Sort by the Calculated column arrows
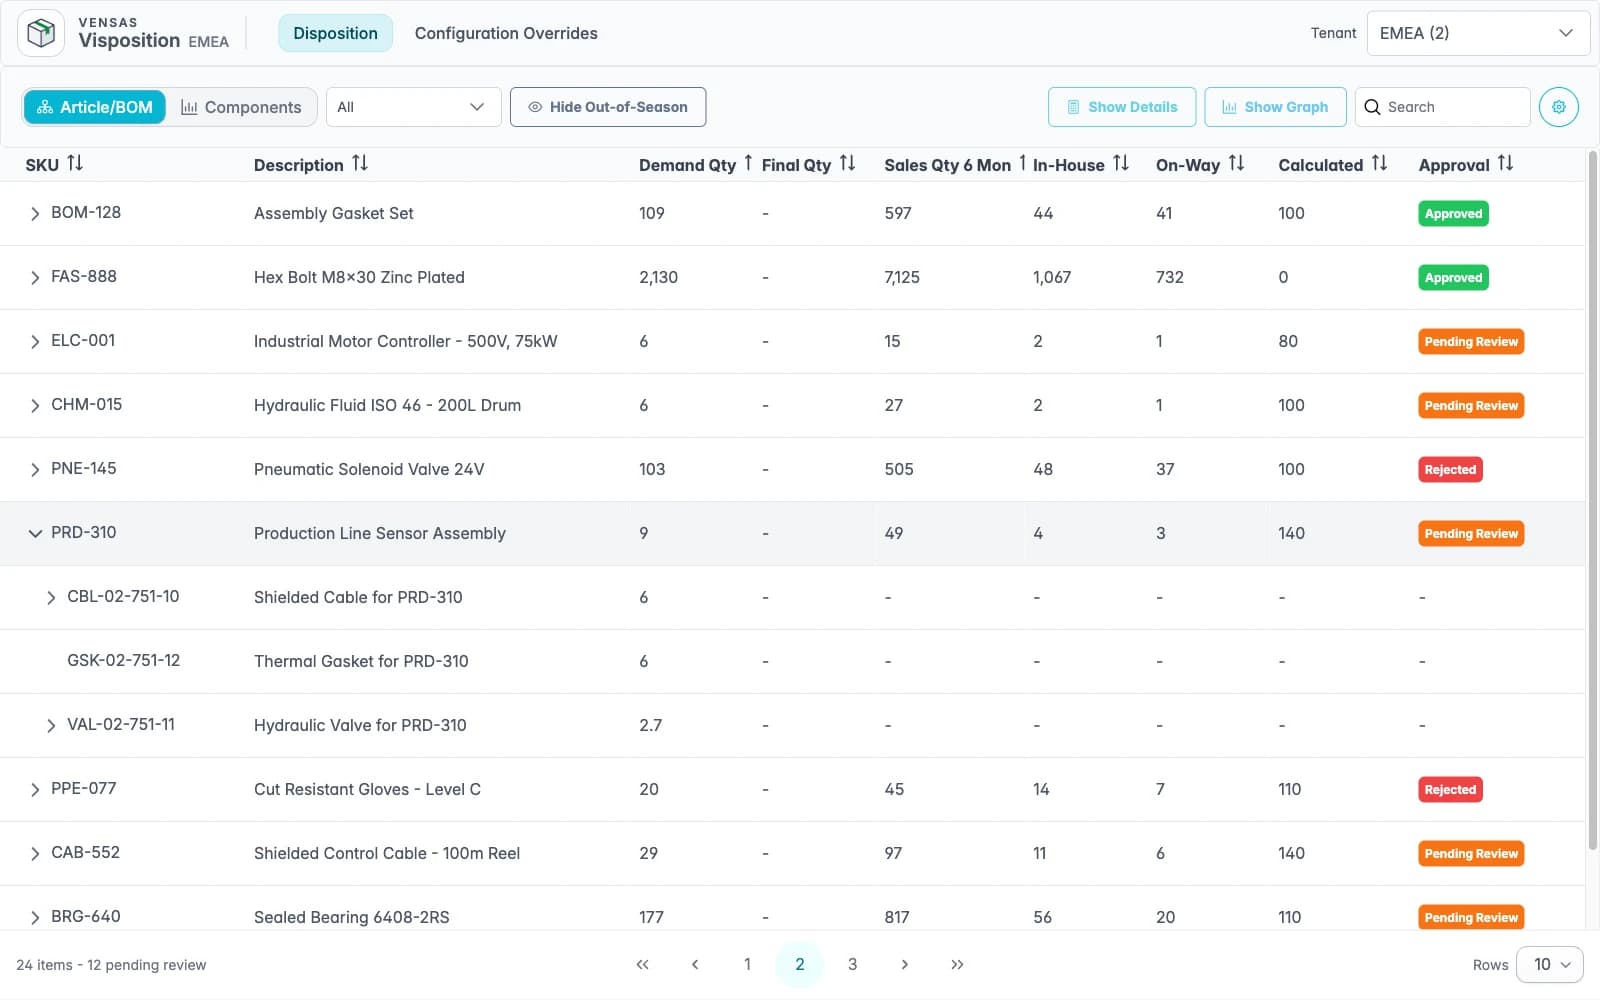 (1379, 163)
